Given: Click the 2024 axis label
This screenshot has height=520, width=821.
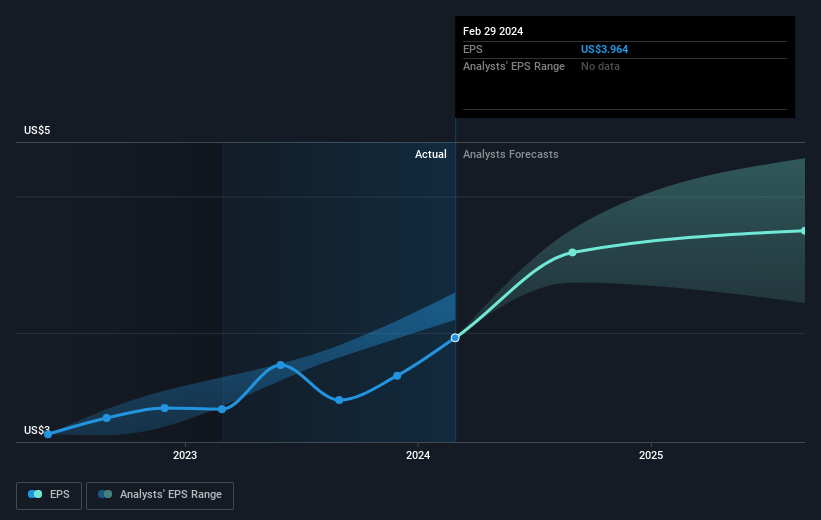Looking at the screenshot, I should [x=418, y=455].
